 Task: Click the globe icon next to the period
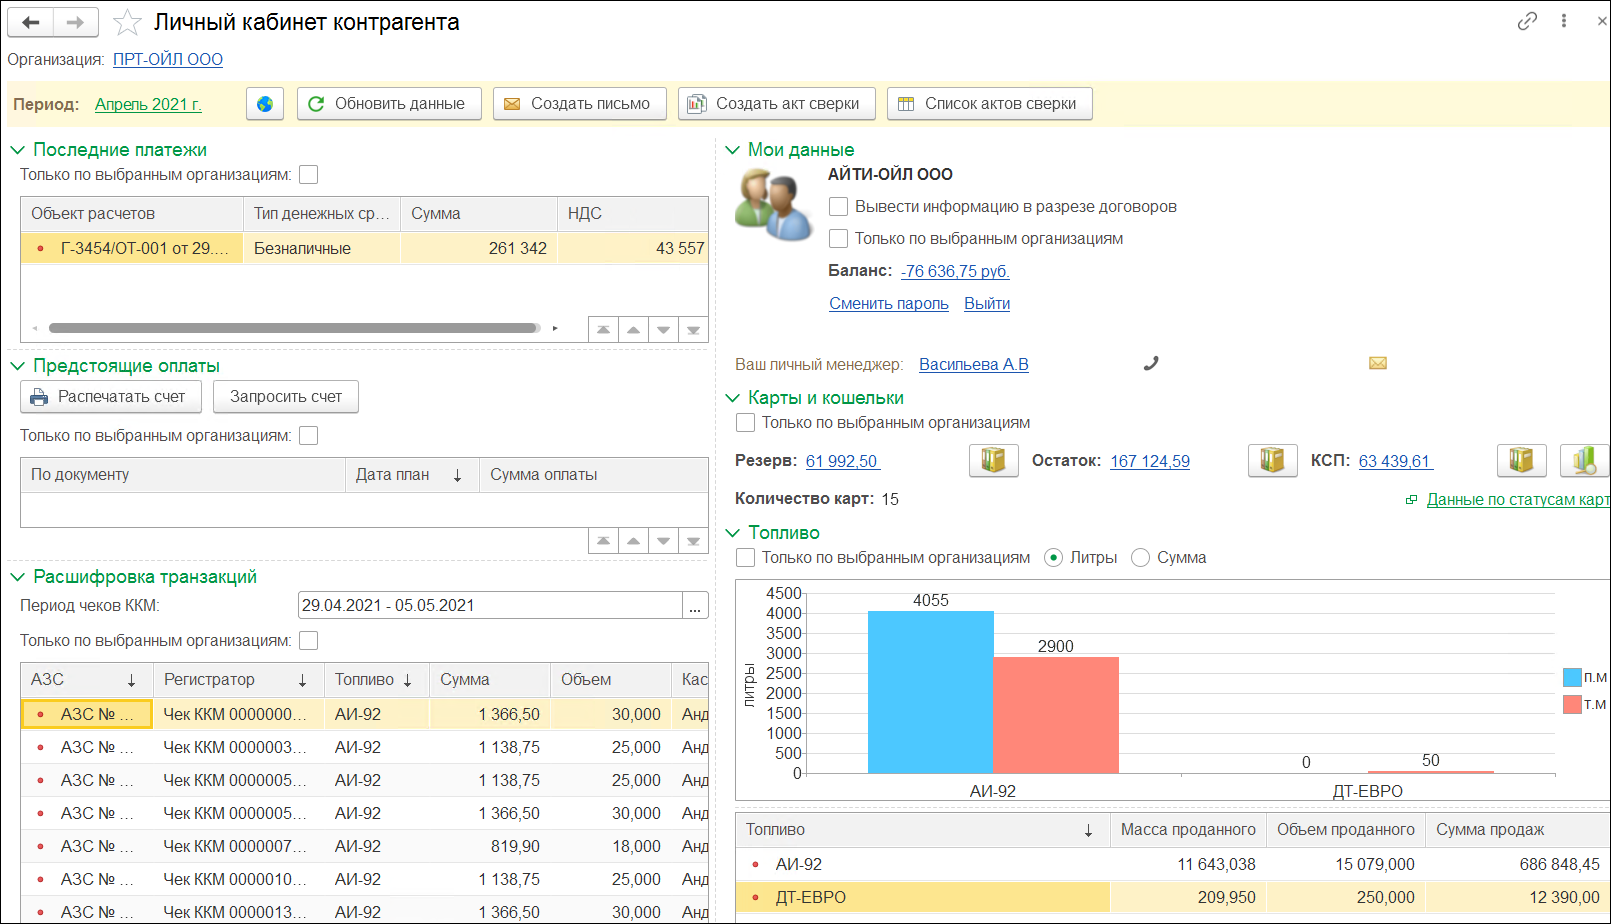coord(265,104)
